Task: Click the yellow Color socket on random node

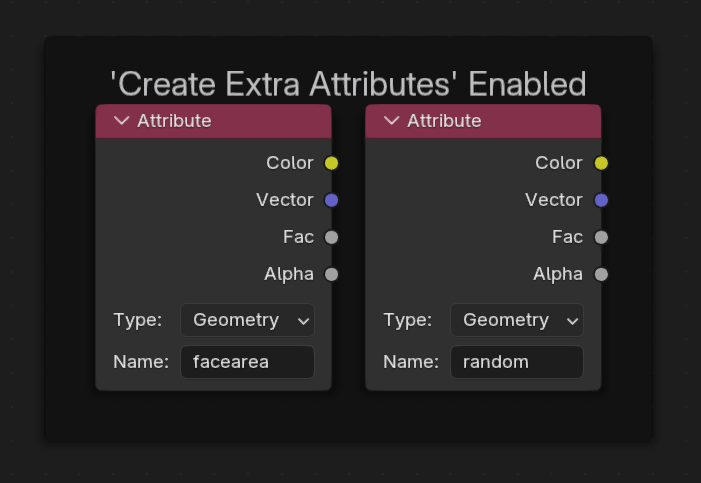Action: 601,163
